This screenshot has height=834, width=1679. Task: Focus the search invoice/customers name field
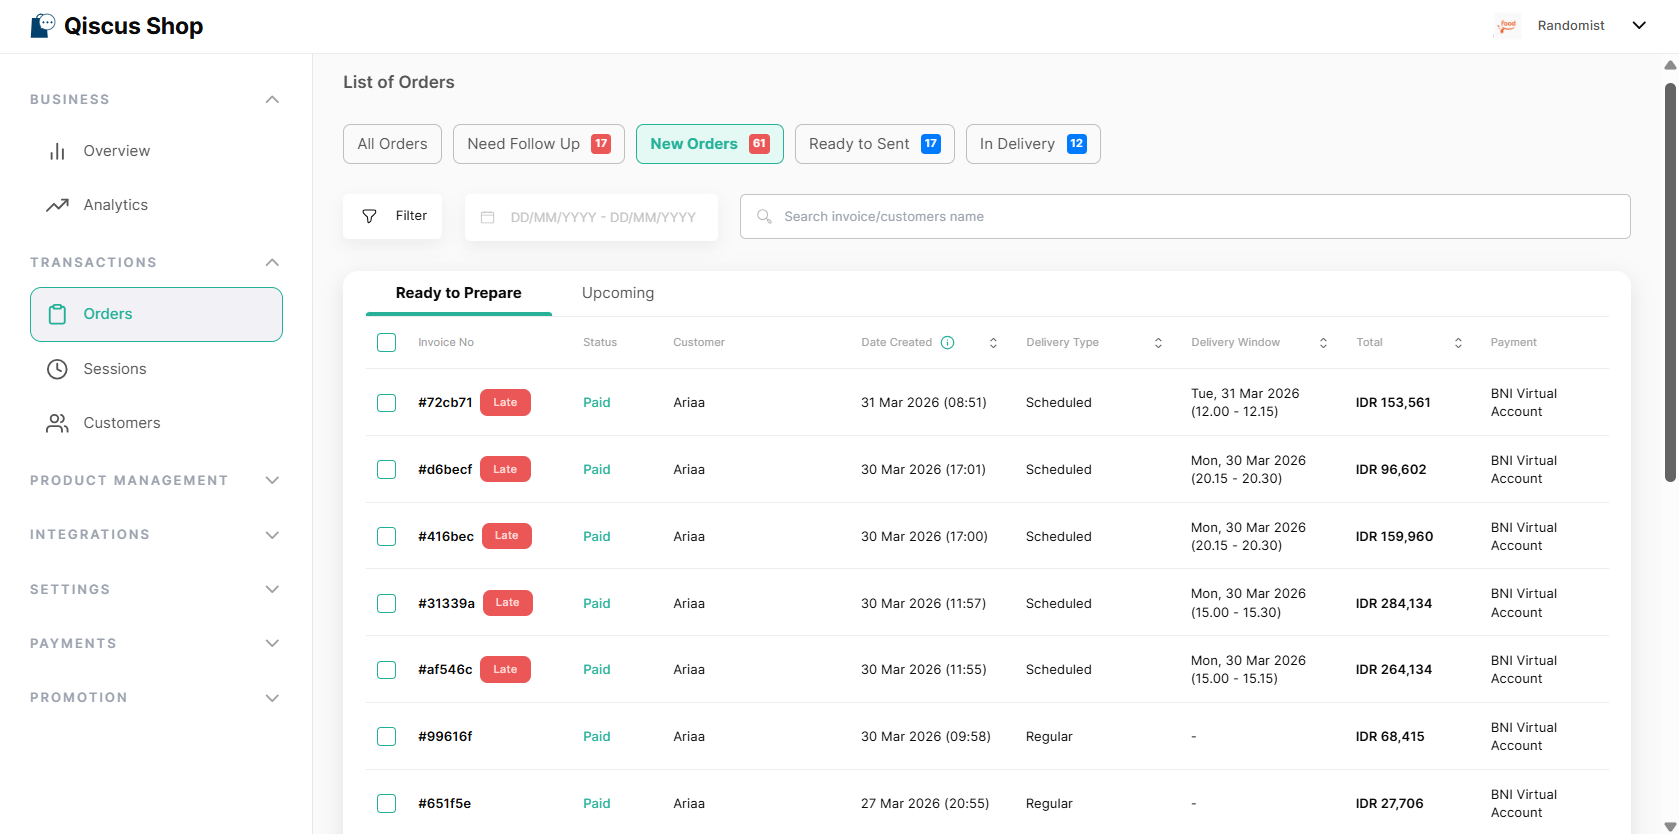pos(1185,217)
